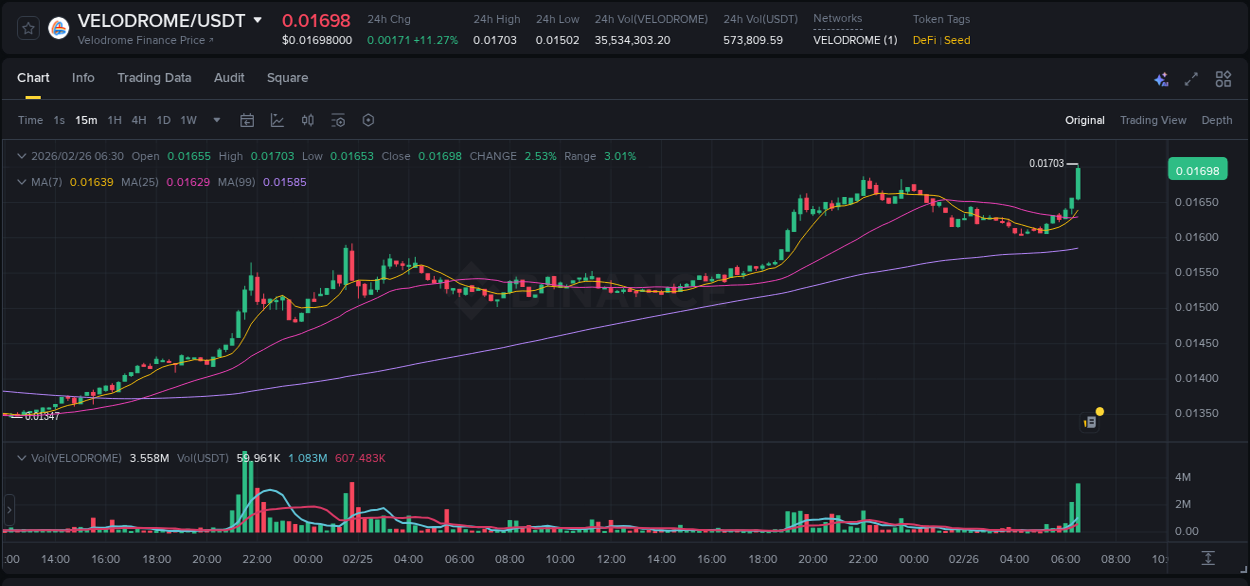Open the indicator list settings icon

(x=338, y=120)
